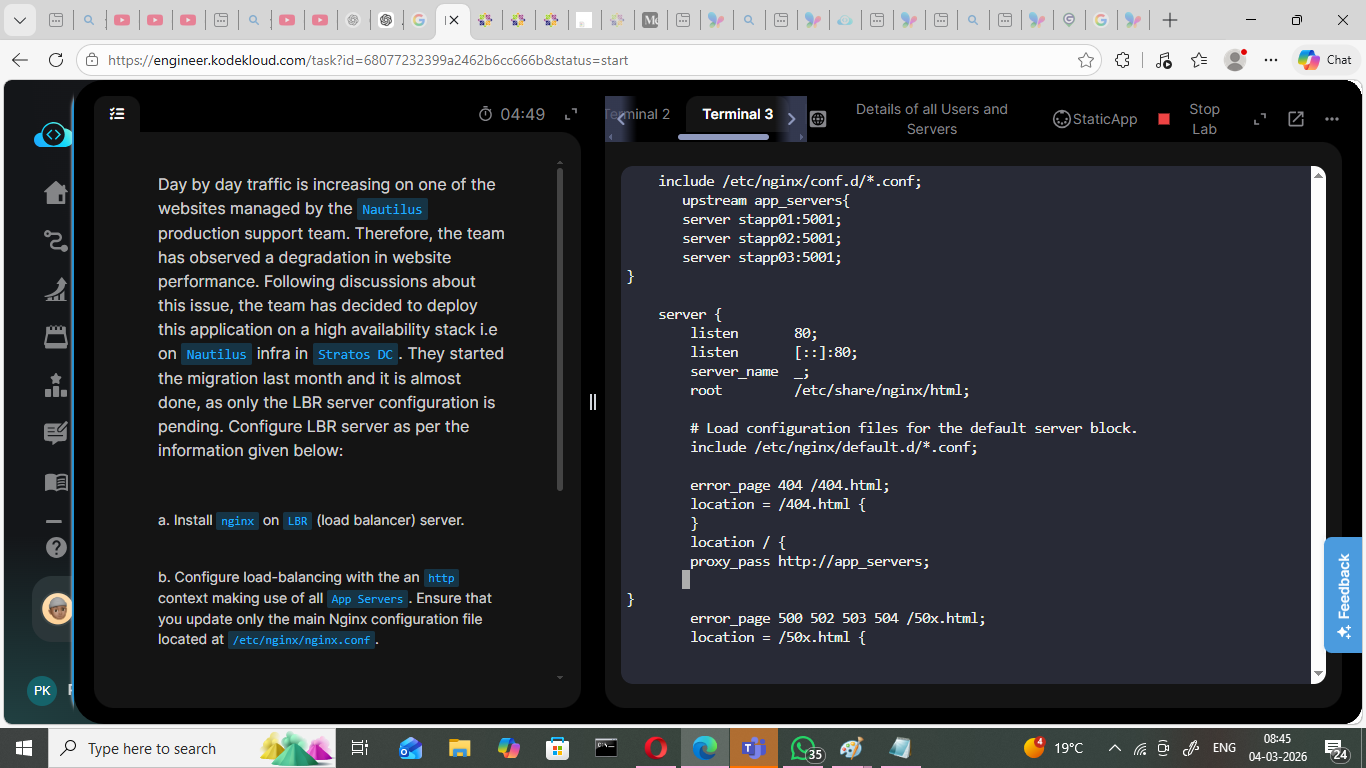Open the StaticApp button
This screenshot has height=768, width=1366.
tap(1095, 119)
